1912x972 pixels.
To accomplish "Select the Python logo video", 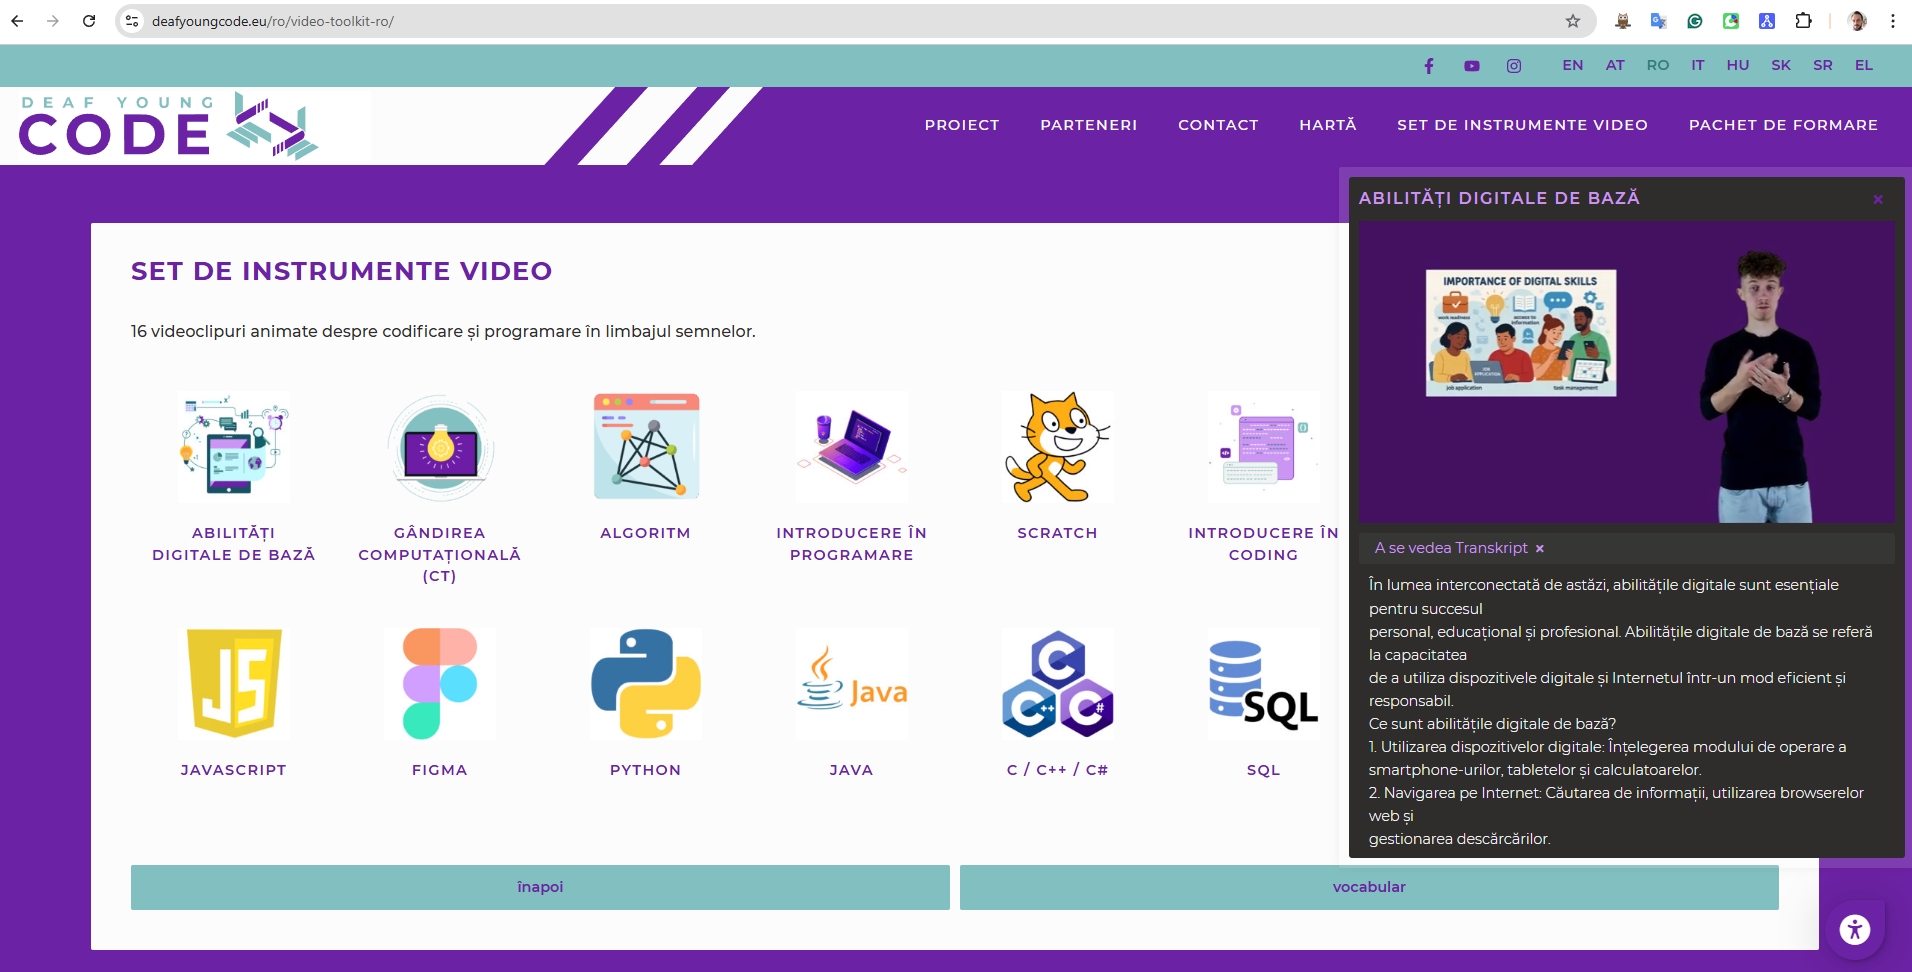I will point(646,684).
